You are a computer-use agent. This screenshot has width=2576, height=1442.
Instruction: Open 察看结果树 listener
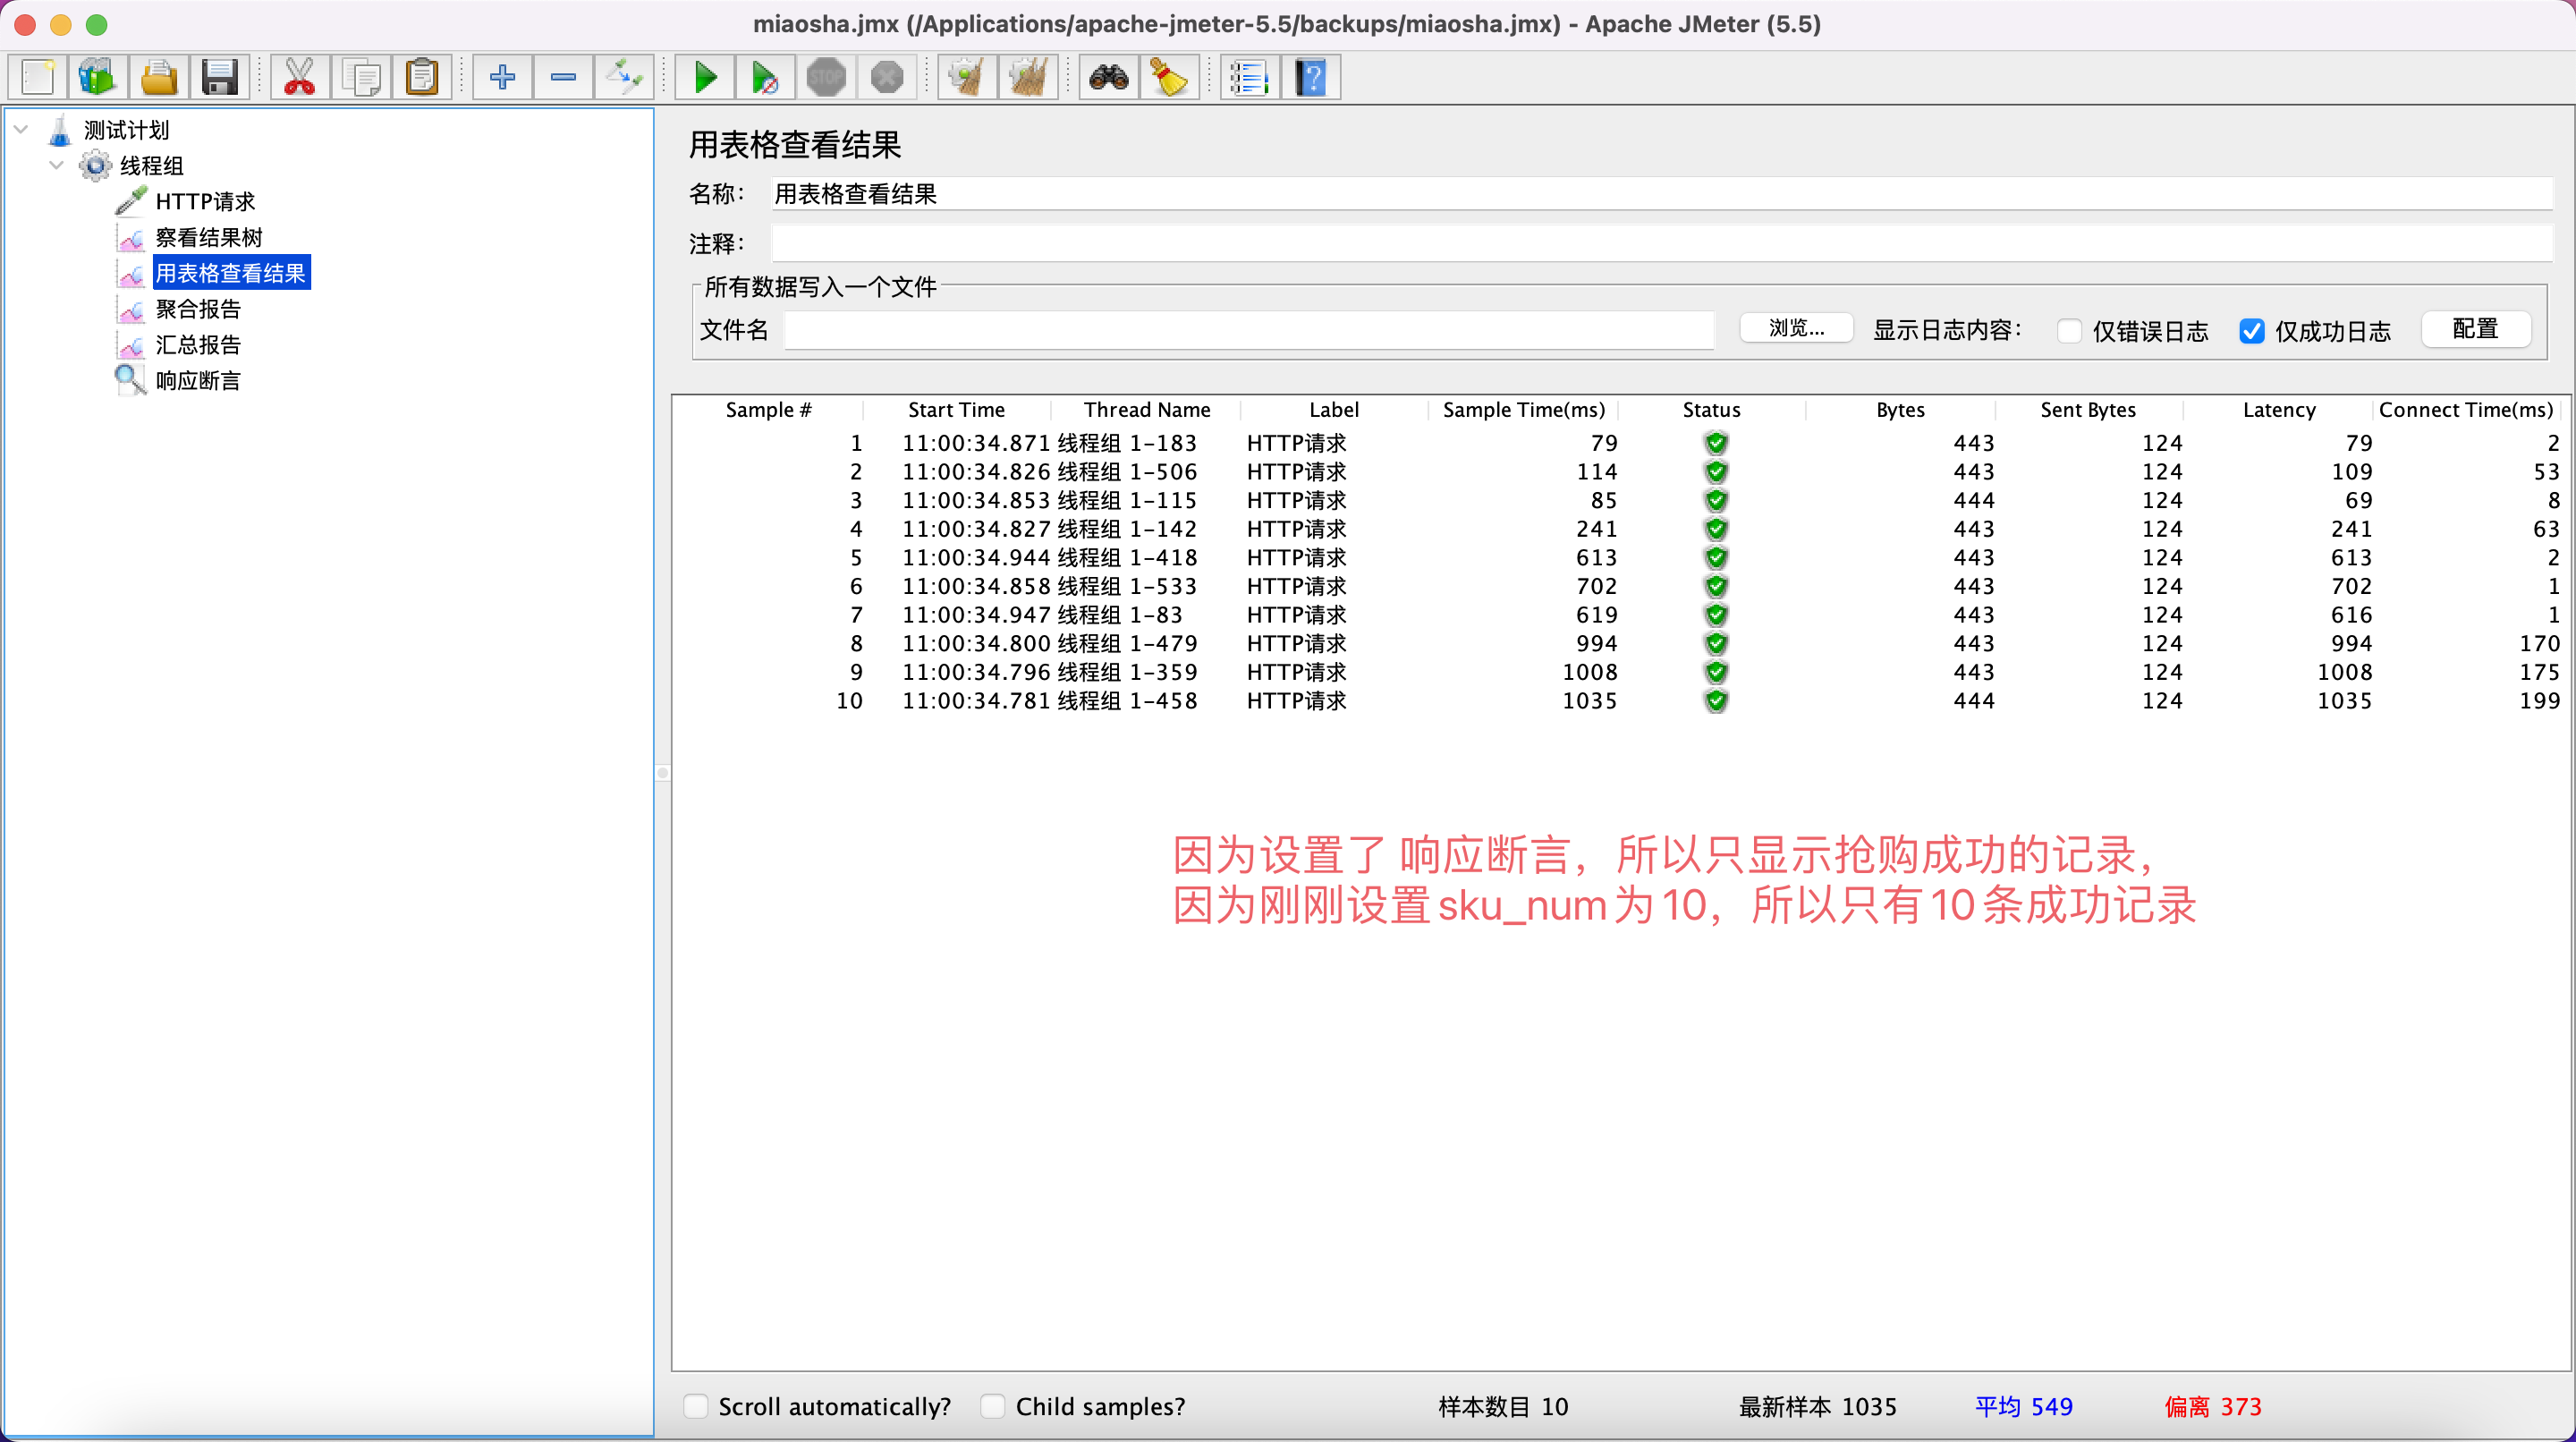[209, 238]
